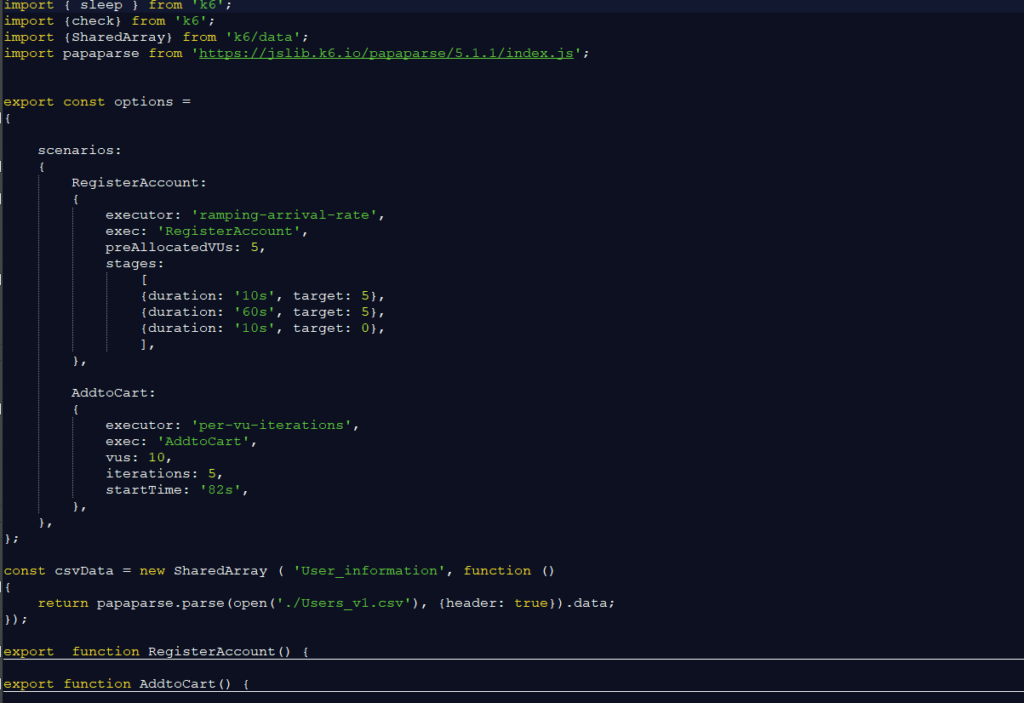Screen dimensions: 1024x703
Task: Click the 'ramping-arrival-rate' executor string
Action: 289,215
